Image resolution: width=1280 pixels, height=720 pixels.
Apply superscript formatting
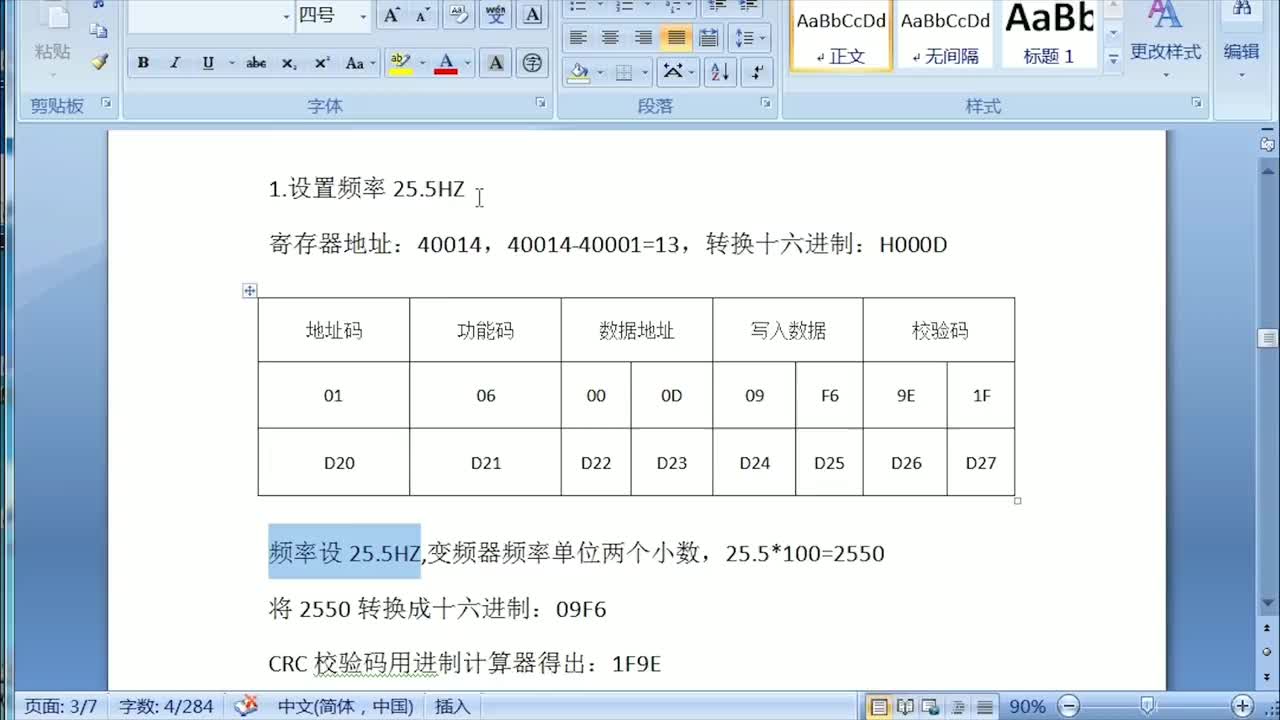point(322,63)
